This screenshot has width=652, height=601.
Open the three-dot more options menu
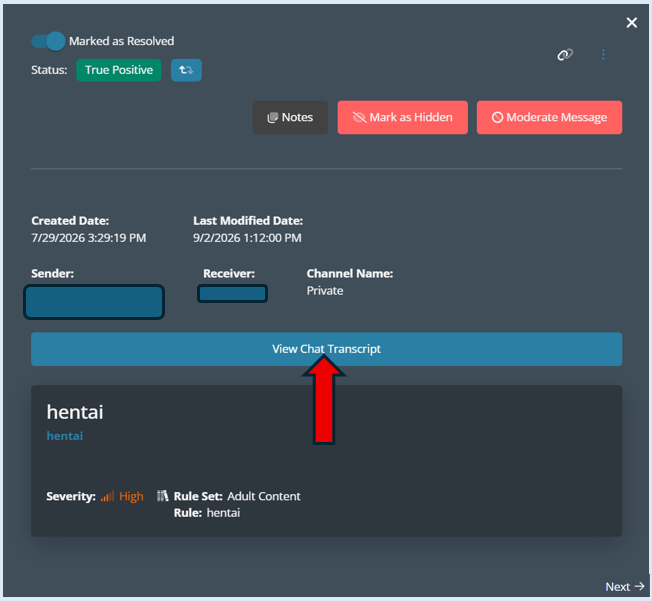(603, 54)
